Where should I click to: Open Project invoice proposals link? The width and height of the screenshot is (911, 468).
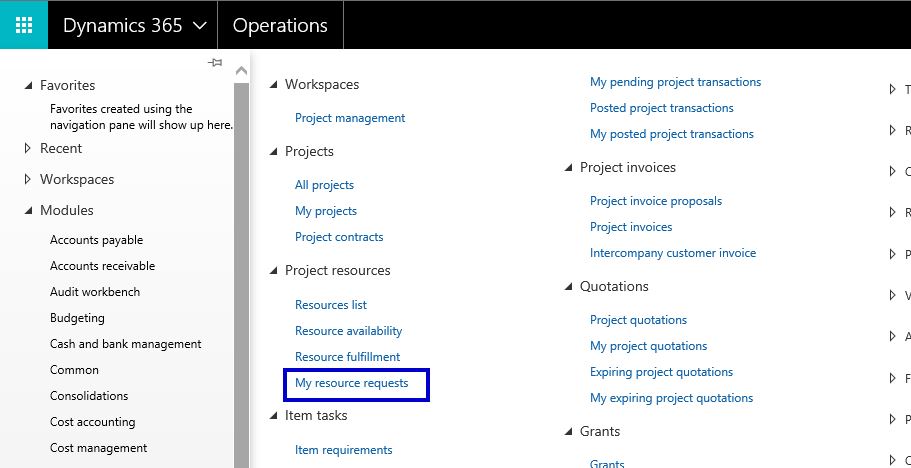[655, 201]
